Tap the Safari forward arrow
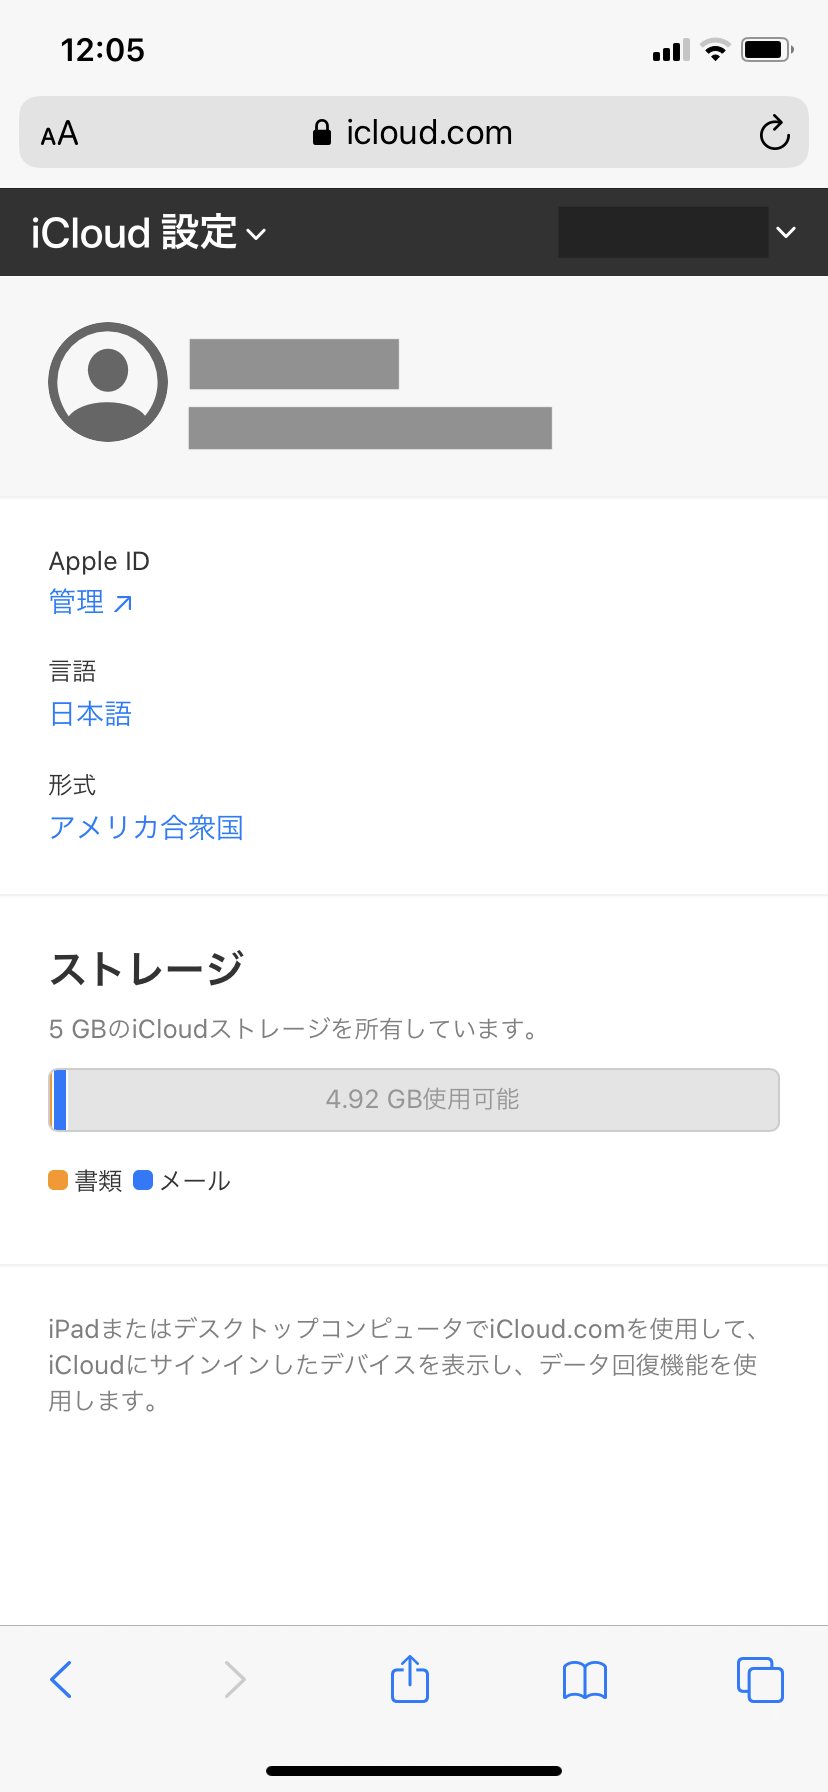Viewport: 828px width, 1792px height. [235, 1679]
